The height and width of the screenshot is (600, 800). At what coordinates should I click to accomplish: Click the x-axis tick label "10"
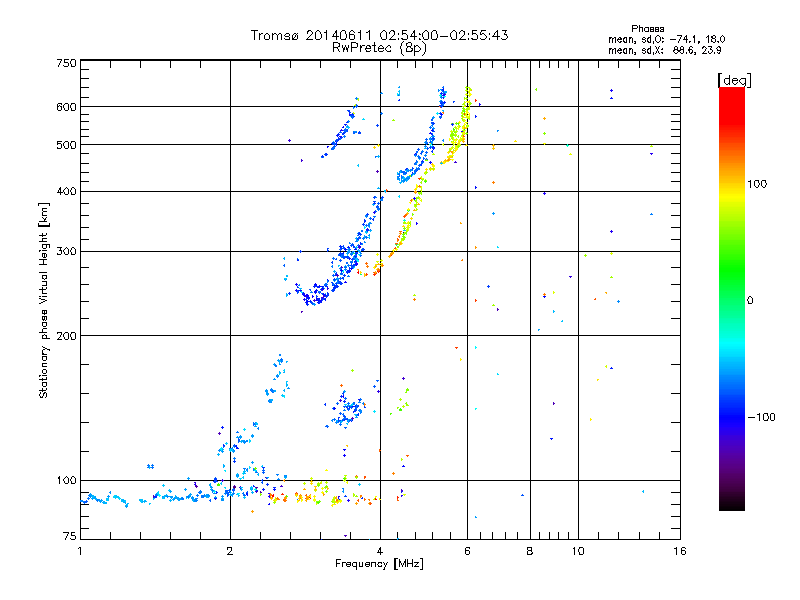[x=578, y=551]
